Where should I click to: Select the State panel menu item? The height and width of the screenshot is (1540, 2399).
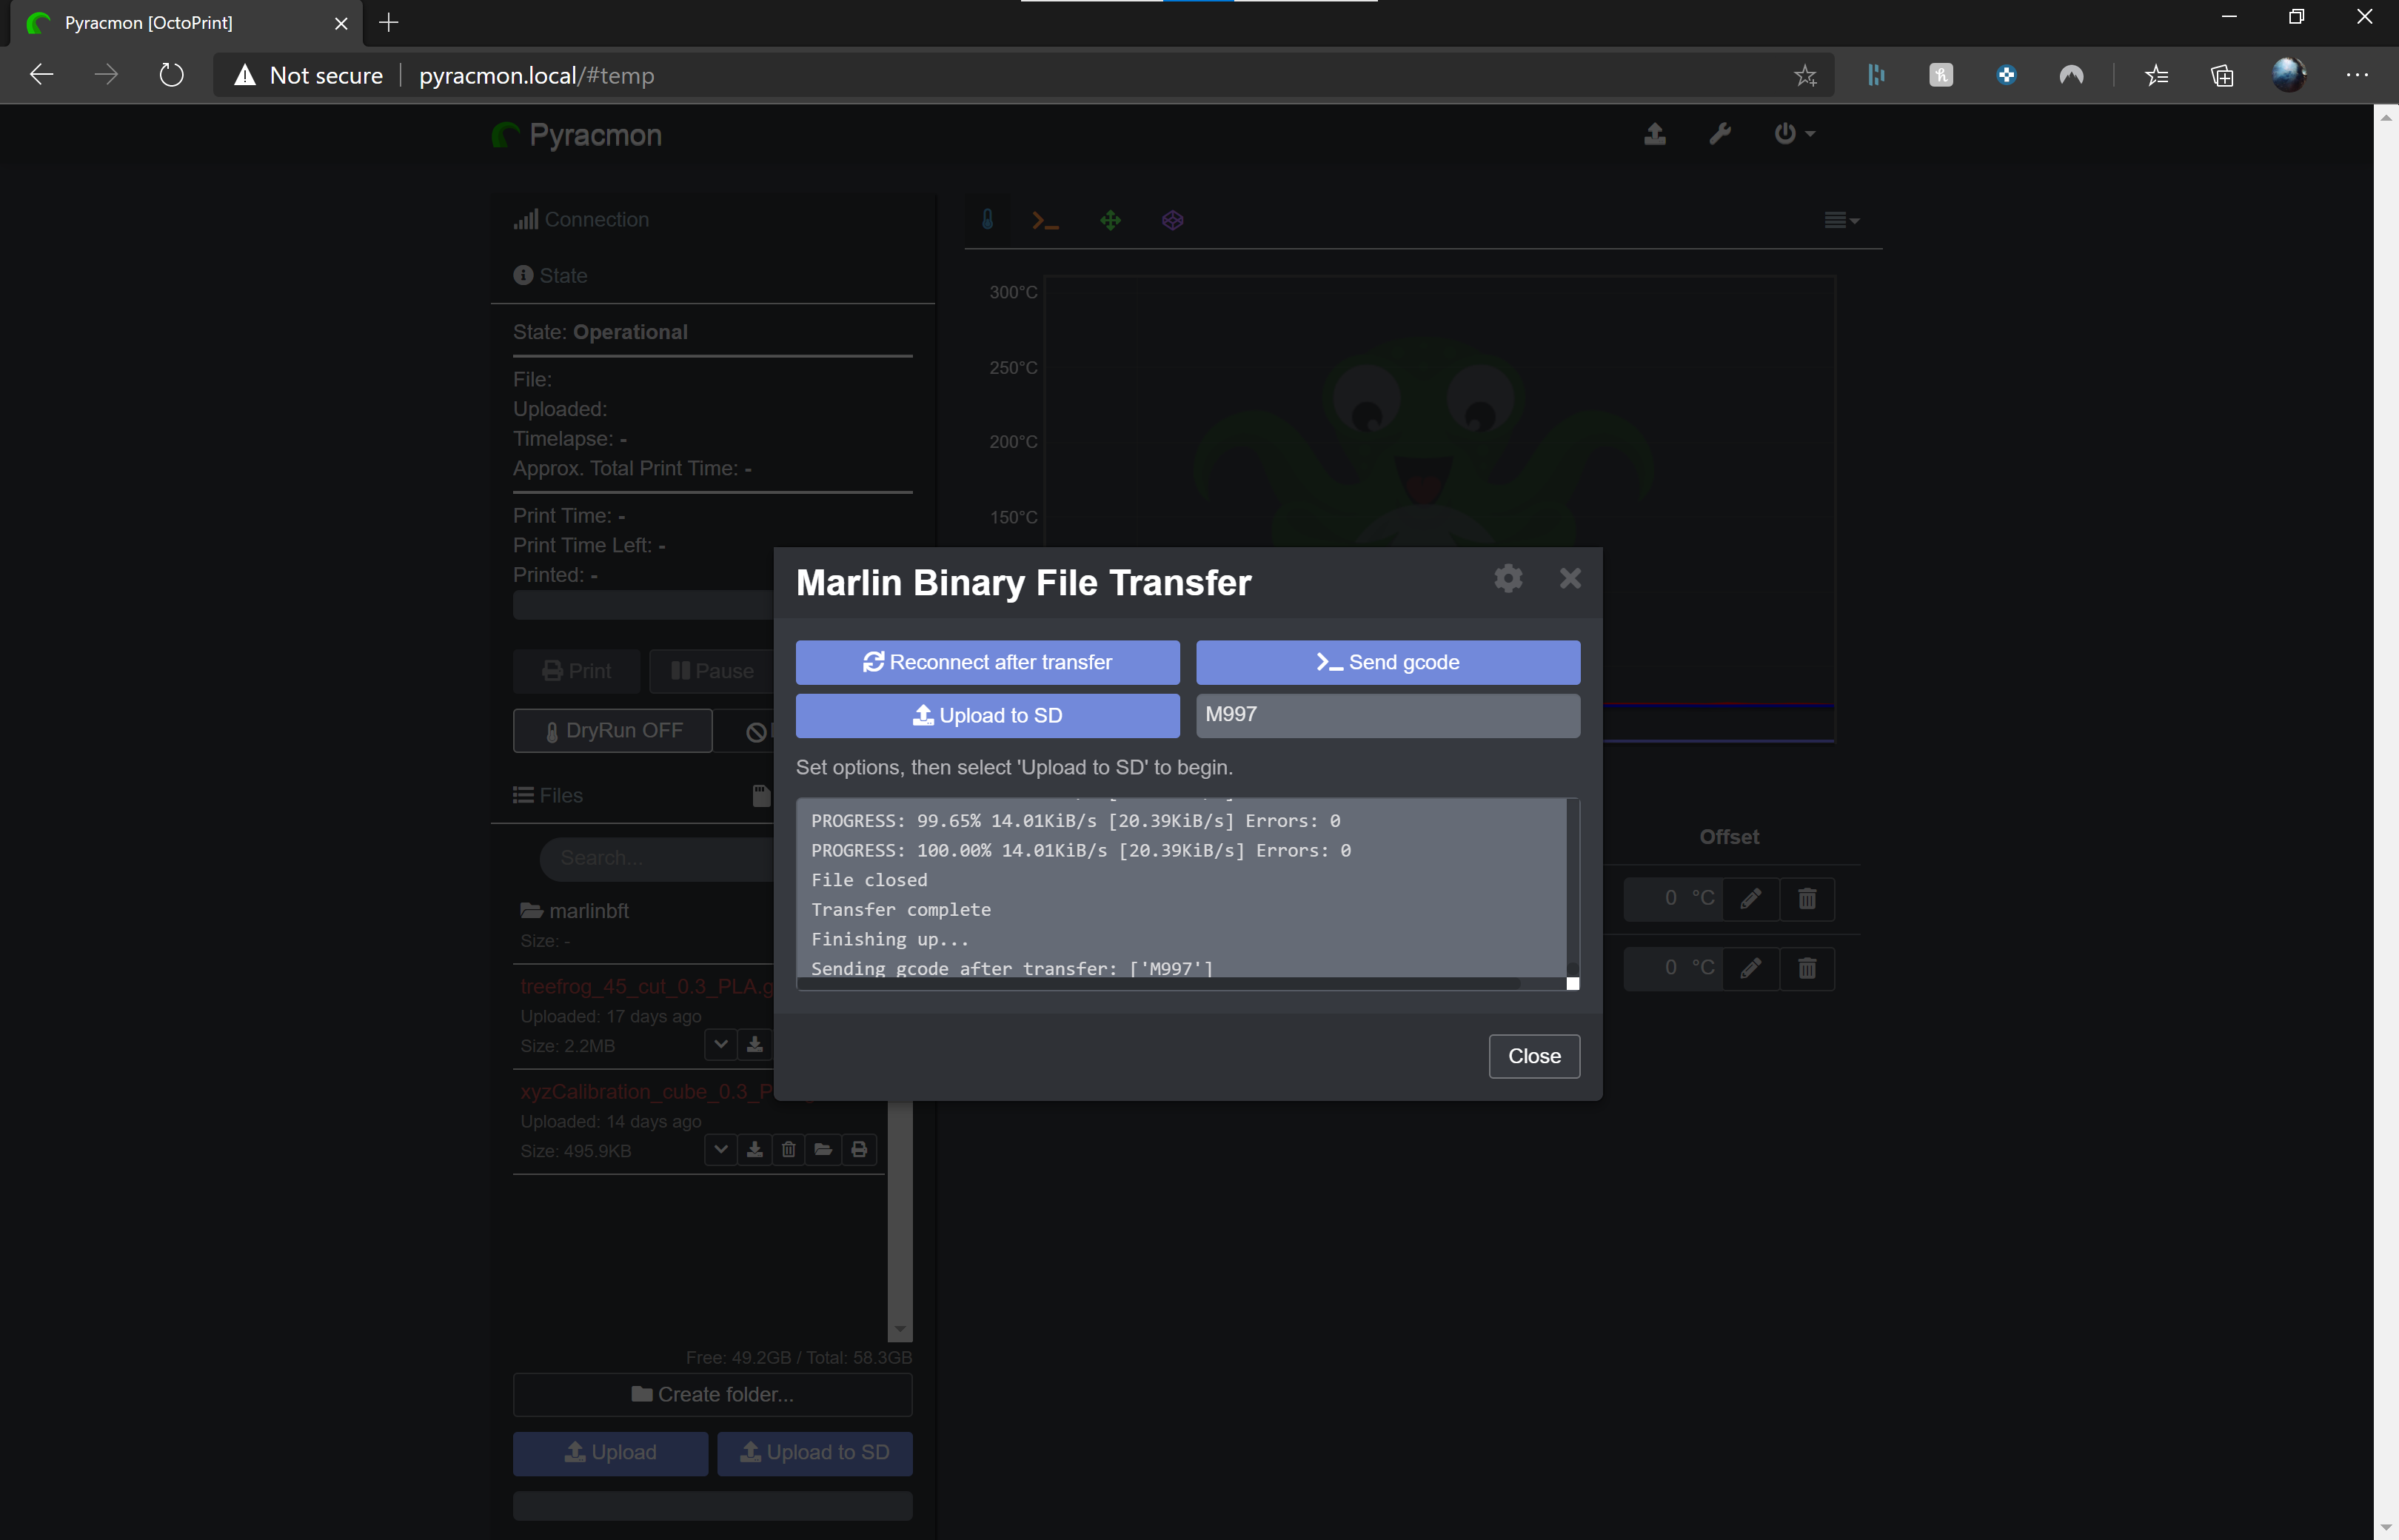(x=561, y=275)
